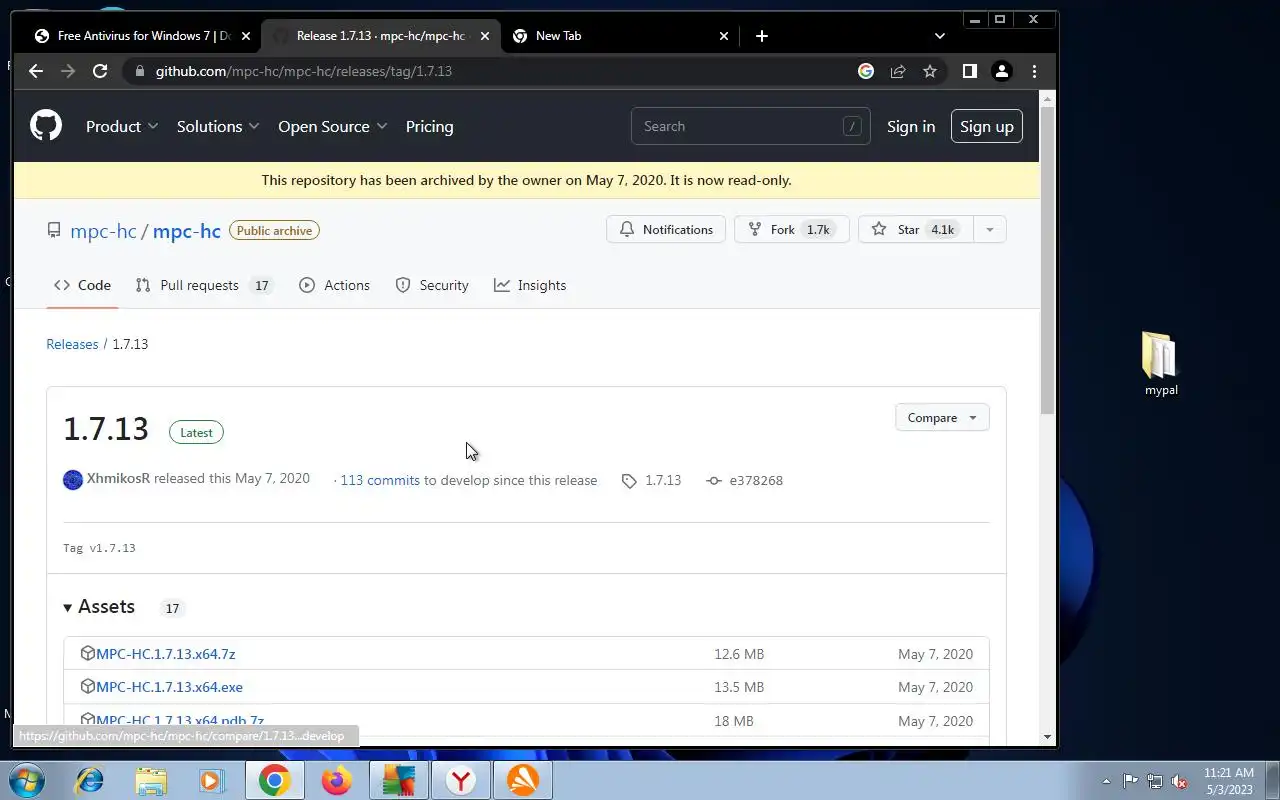The image size is (1280, 800).
Task: Click the XhmikosR avatar icon
Action: coord(73,480)
